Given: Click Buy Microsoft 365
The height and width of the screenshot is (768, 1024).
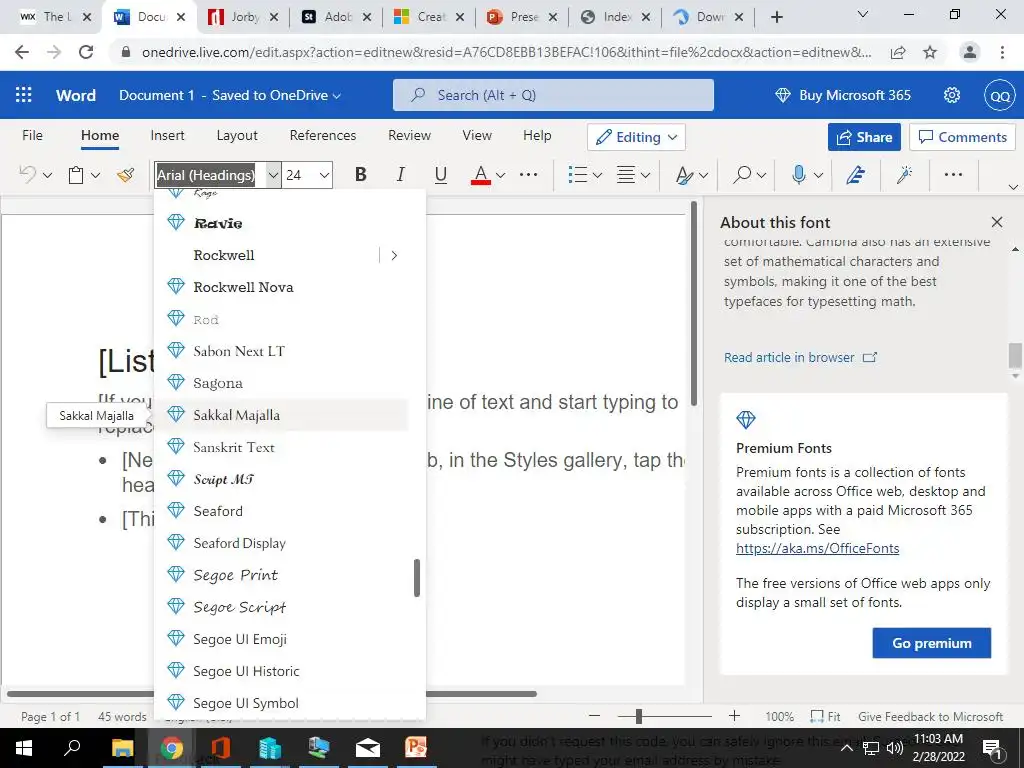Looking at the screenshot, I should pyautogui.click(x=842, y=95).
